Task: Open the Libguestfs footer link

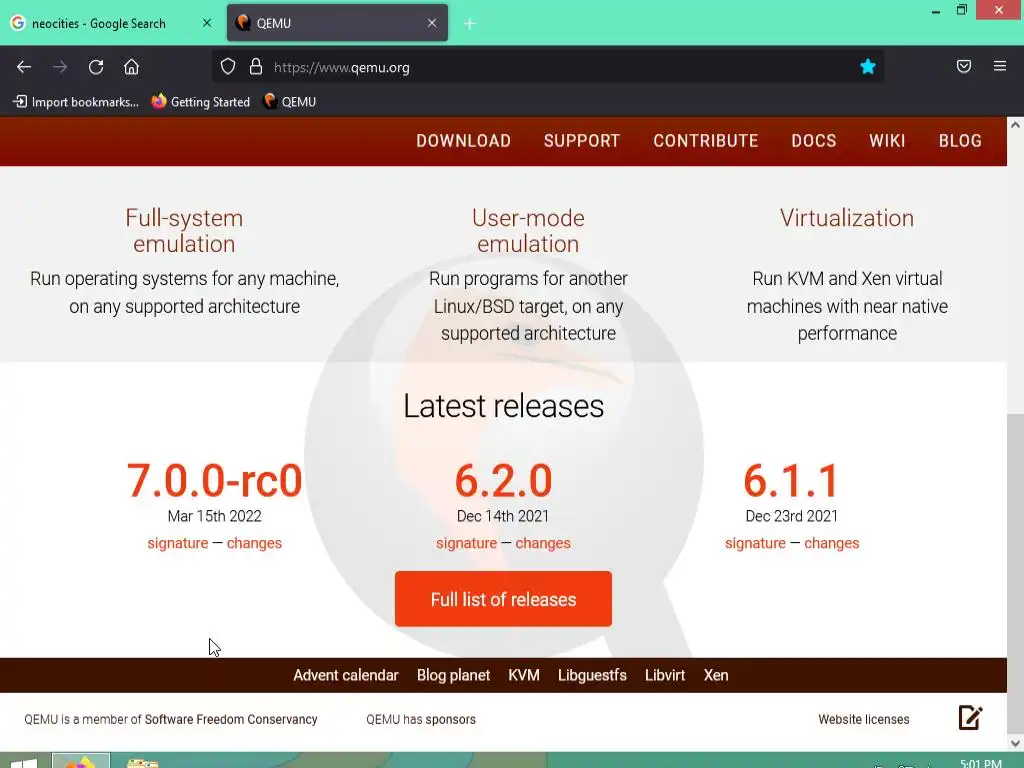Action: (x=592, y=675)
